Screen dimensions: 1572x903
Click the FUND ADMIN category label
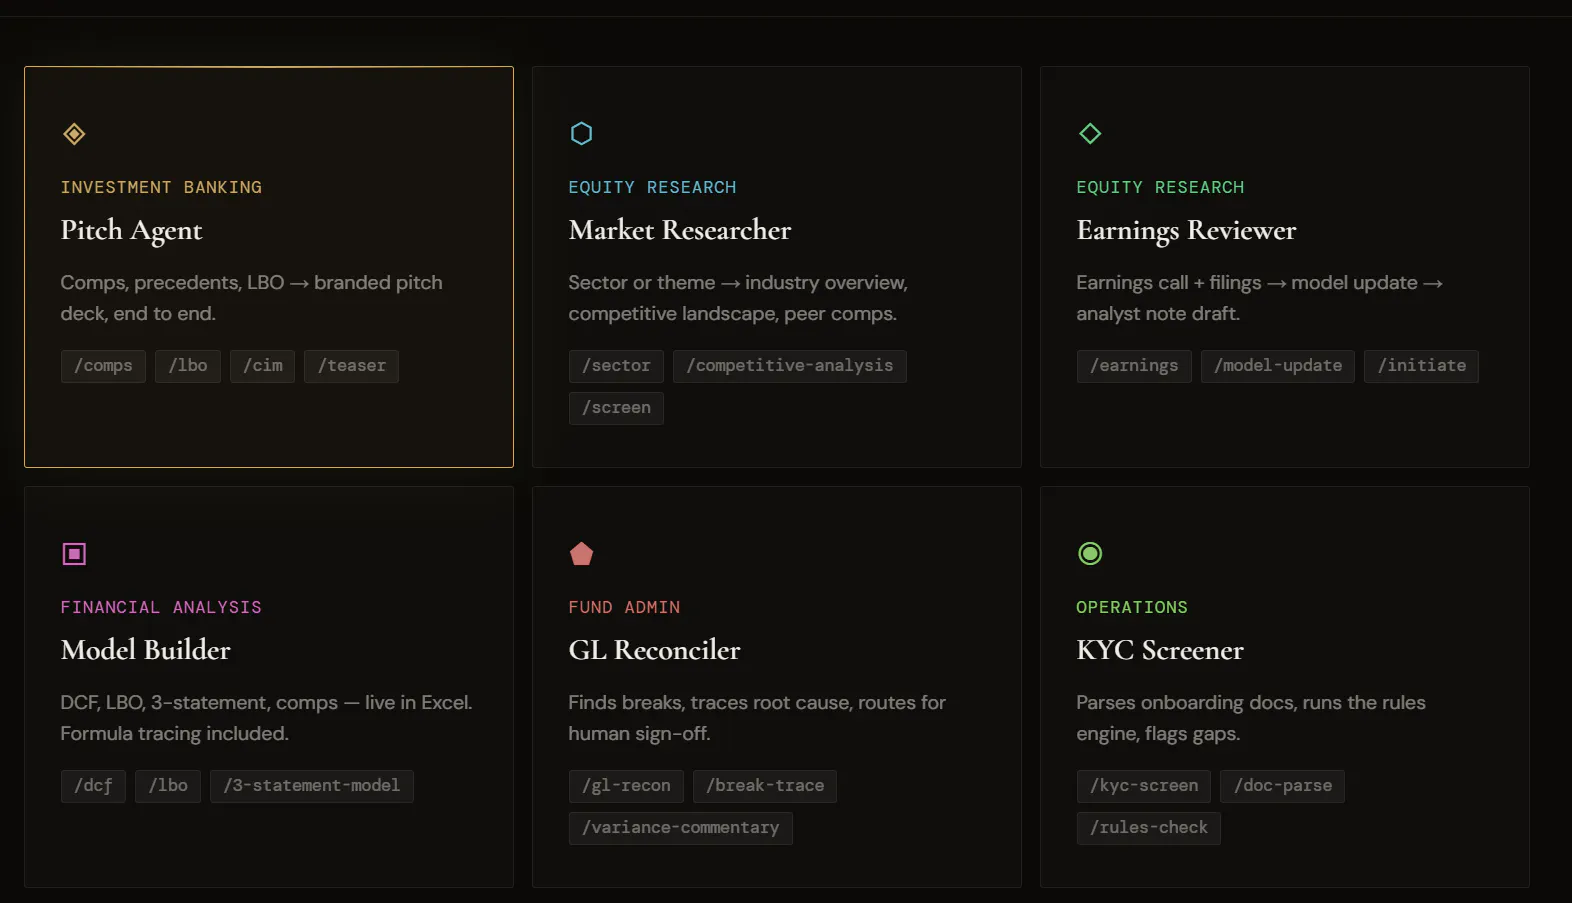pos(624,608)
